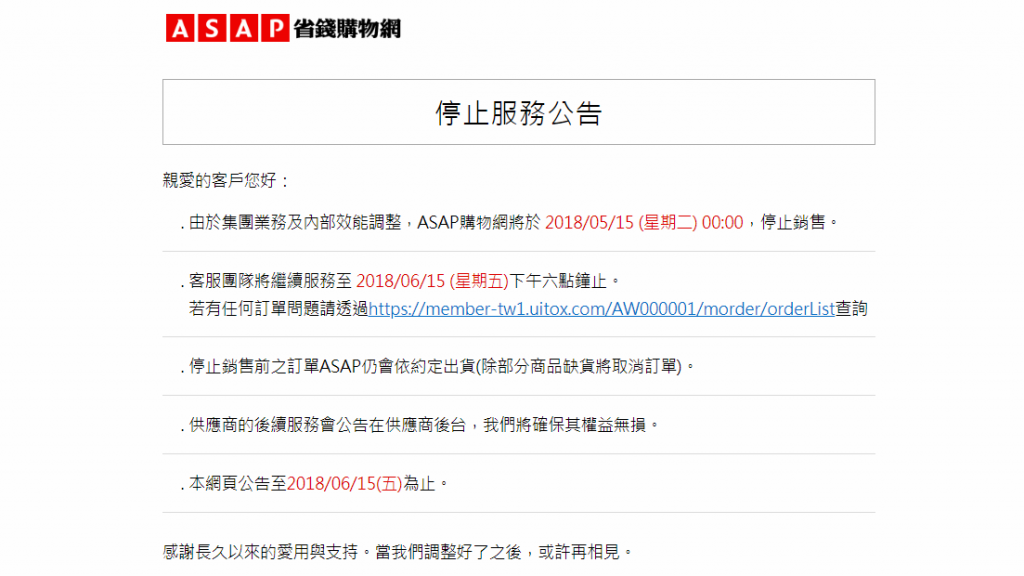
Task: Click the ASAP 省錢購物網 logo
Action: [283, 28]
